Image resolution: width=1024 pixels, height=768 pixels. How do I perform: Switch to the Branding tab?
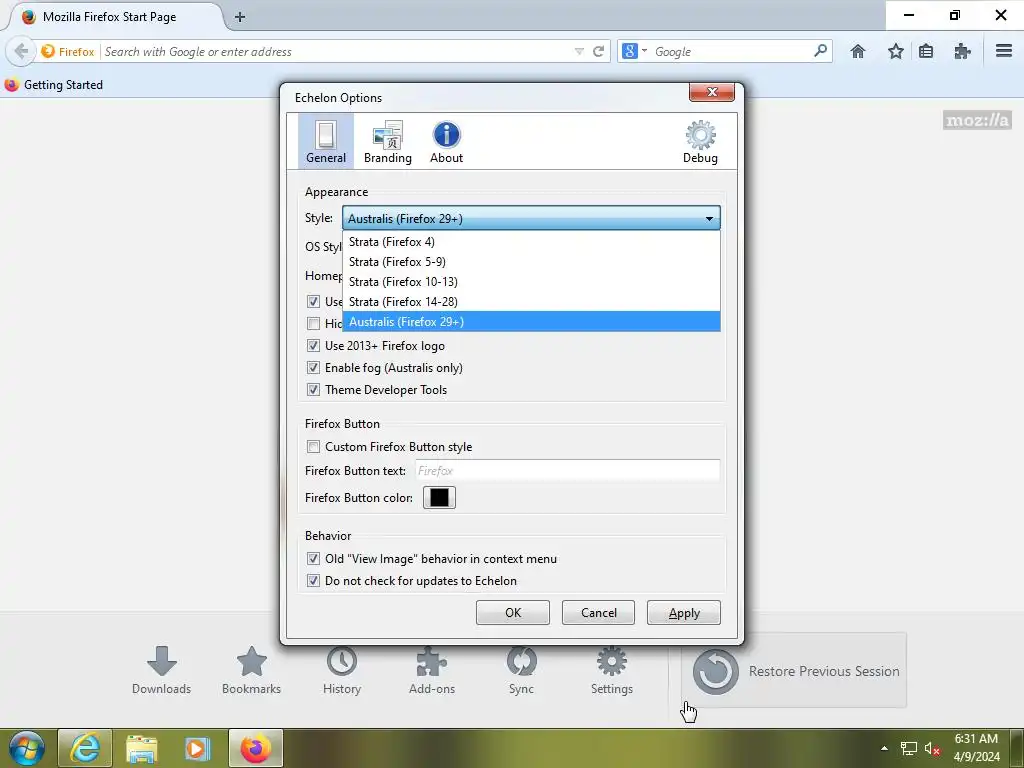click(387, 141)
